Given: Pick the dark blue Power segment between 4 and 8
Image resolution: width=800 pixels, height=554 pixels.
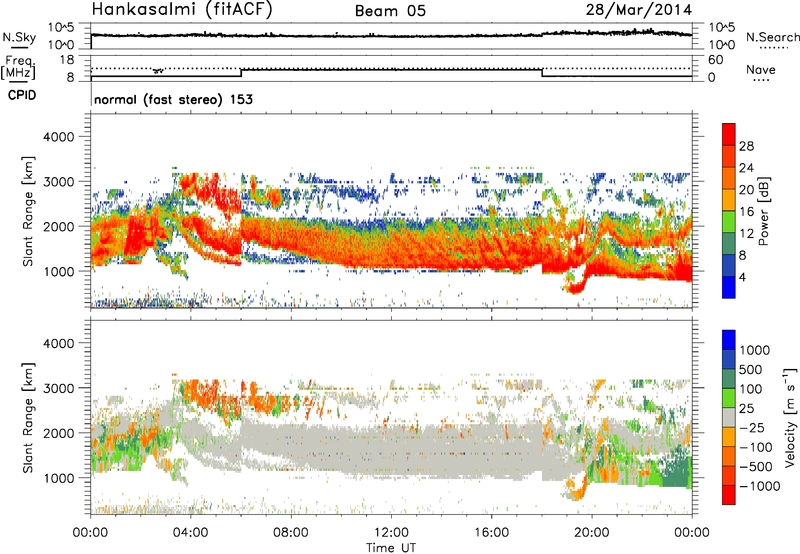Looking at the screenshot, I should 729,265.
